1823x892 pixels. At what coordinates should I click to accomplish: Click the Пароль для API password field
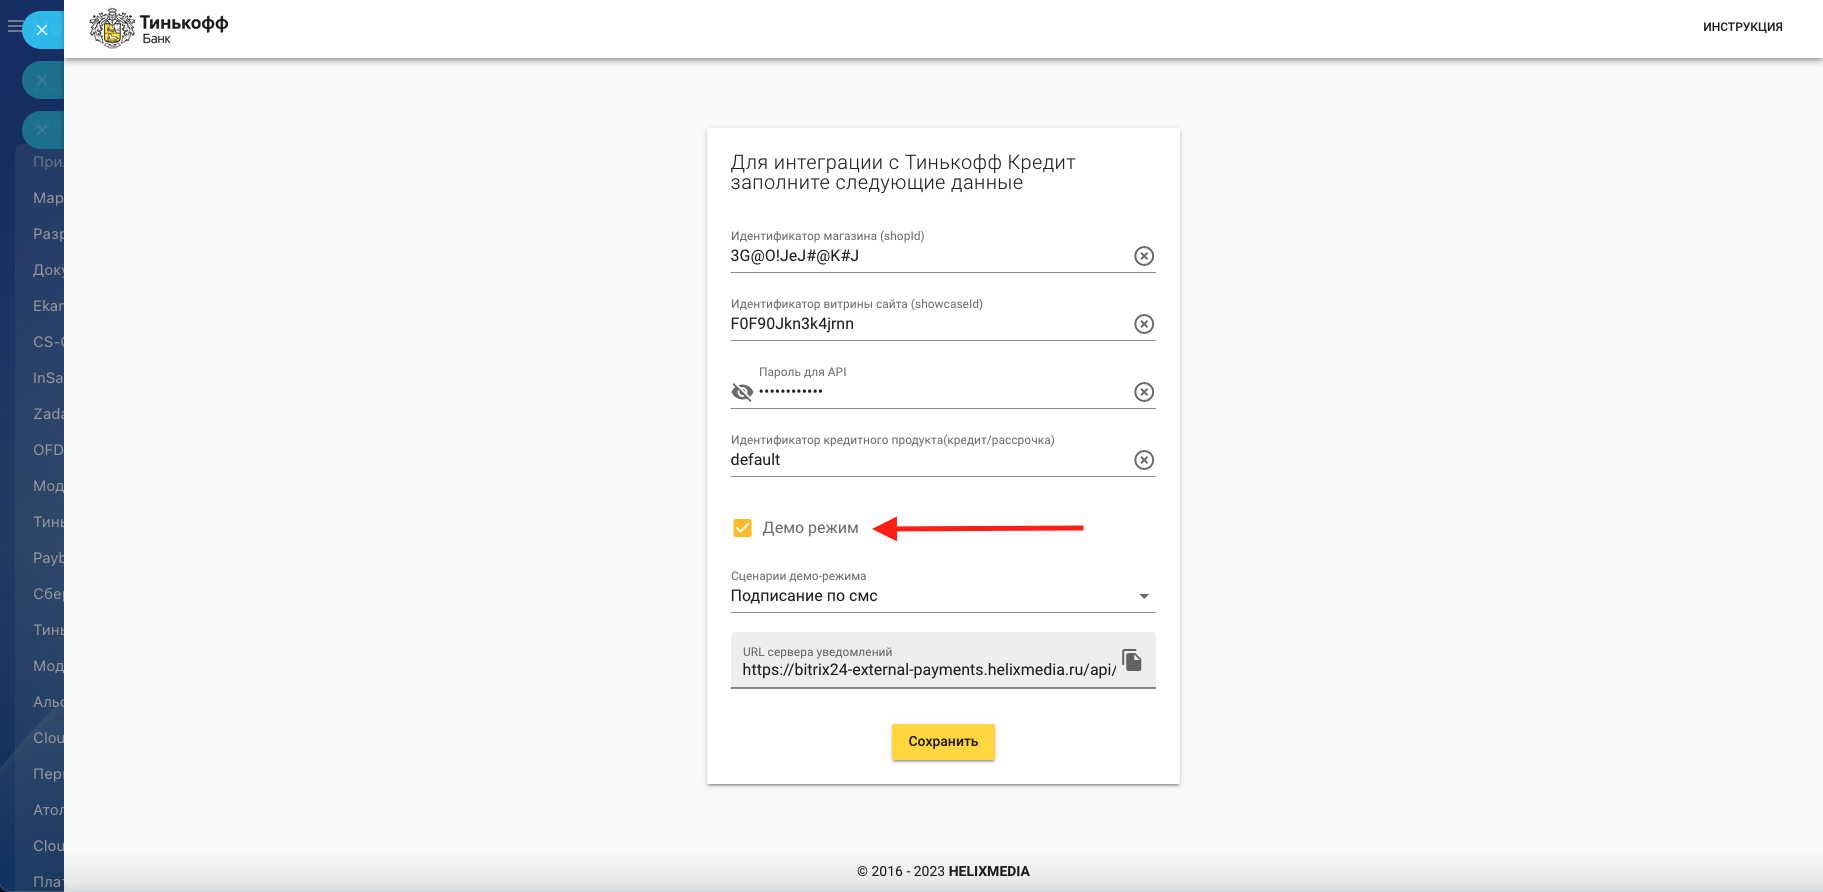click(943, 392)
